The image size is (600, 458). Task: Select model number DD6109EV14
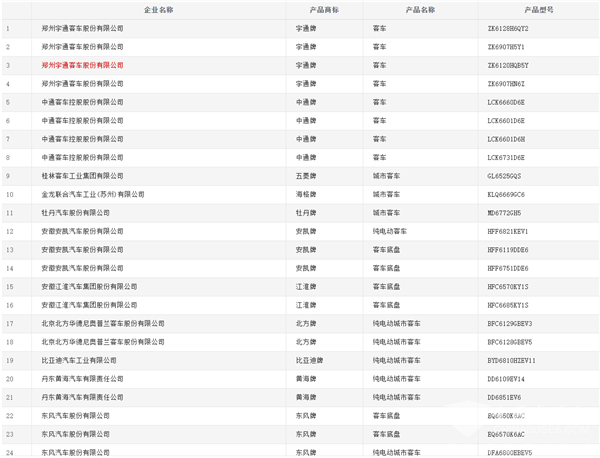click(x=506, y=379)
